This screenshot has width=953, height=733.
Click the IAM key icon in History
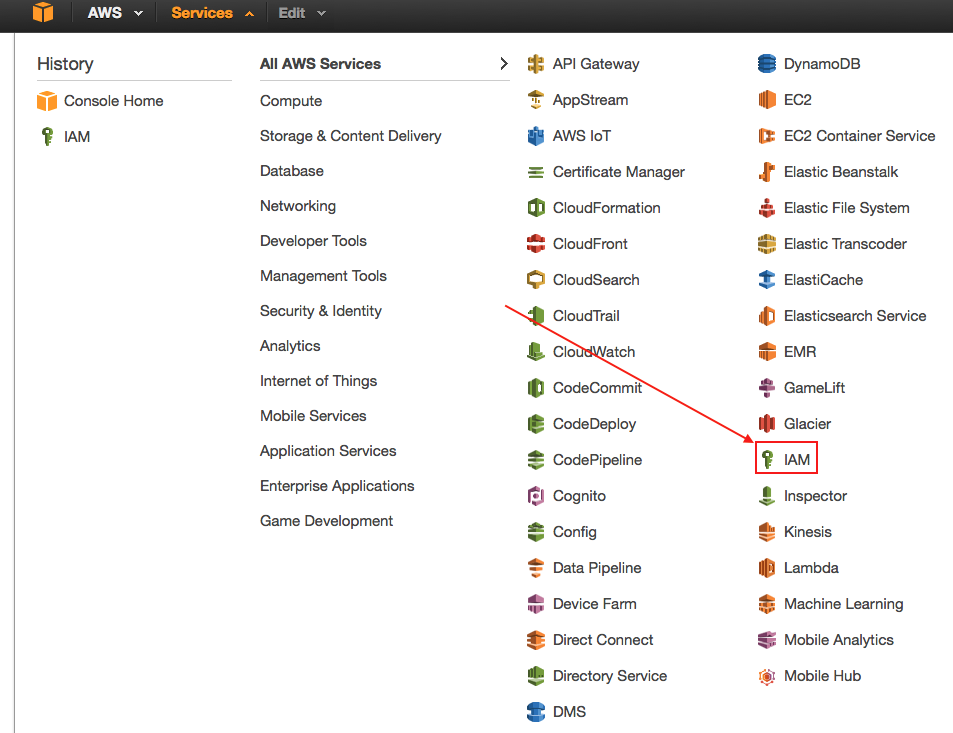click(46, 136)
